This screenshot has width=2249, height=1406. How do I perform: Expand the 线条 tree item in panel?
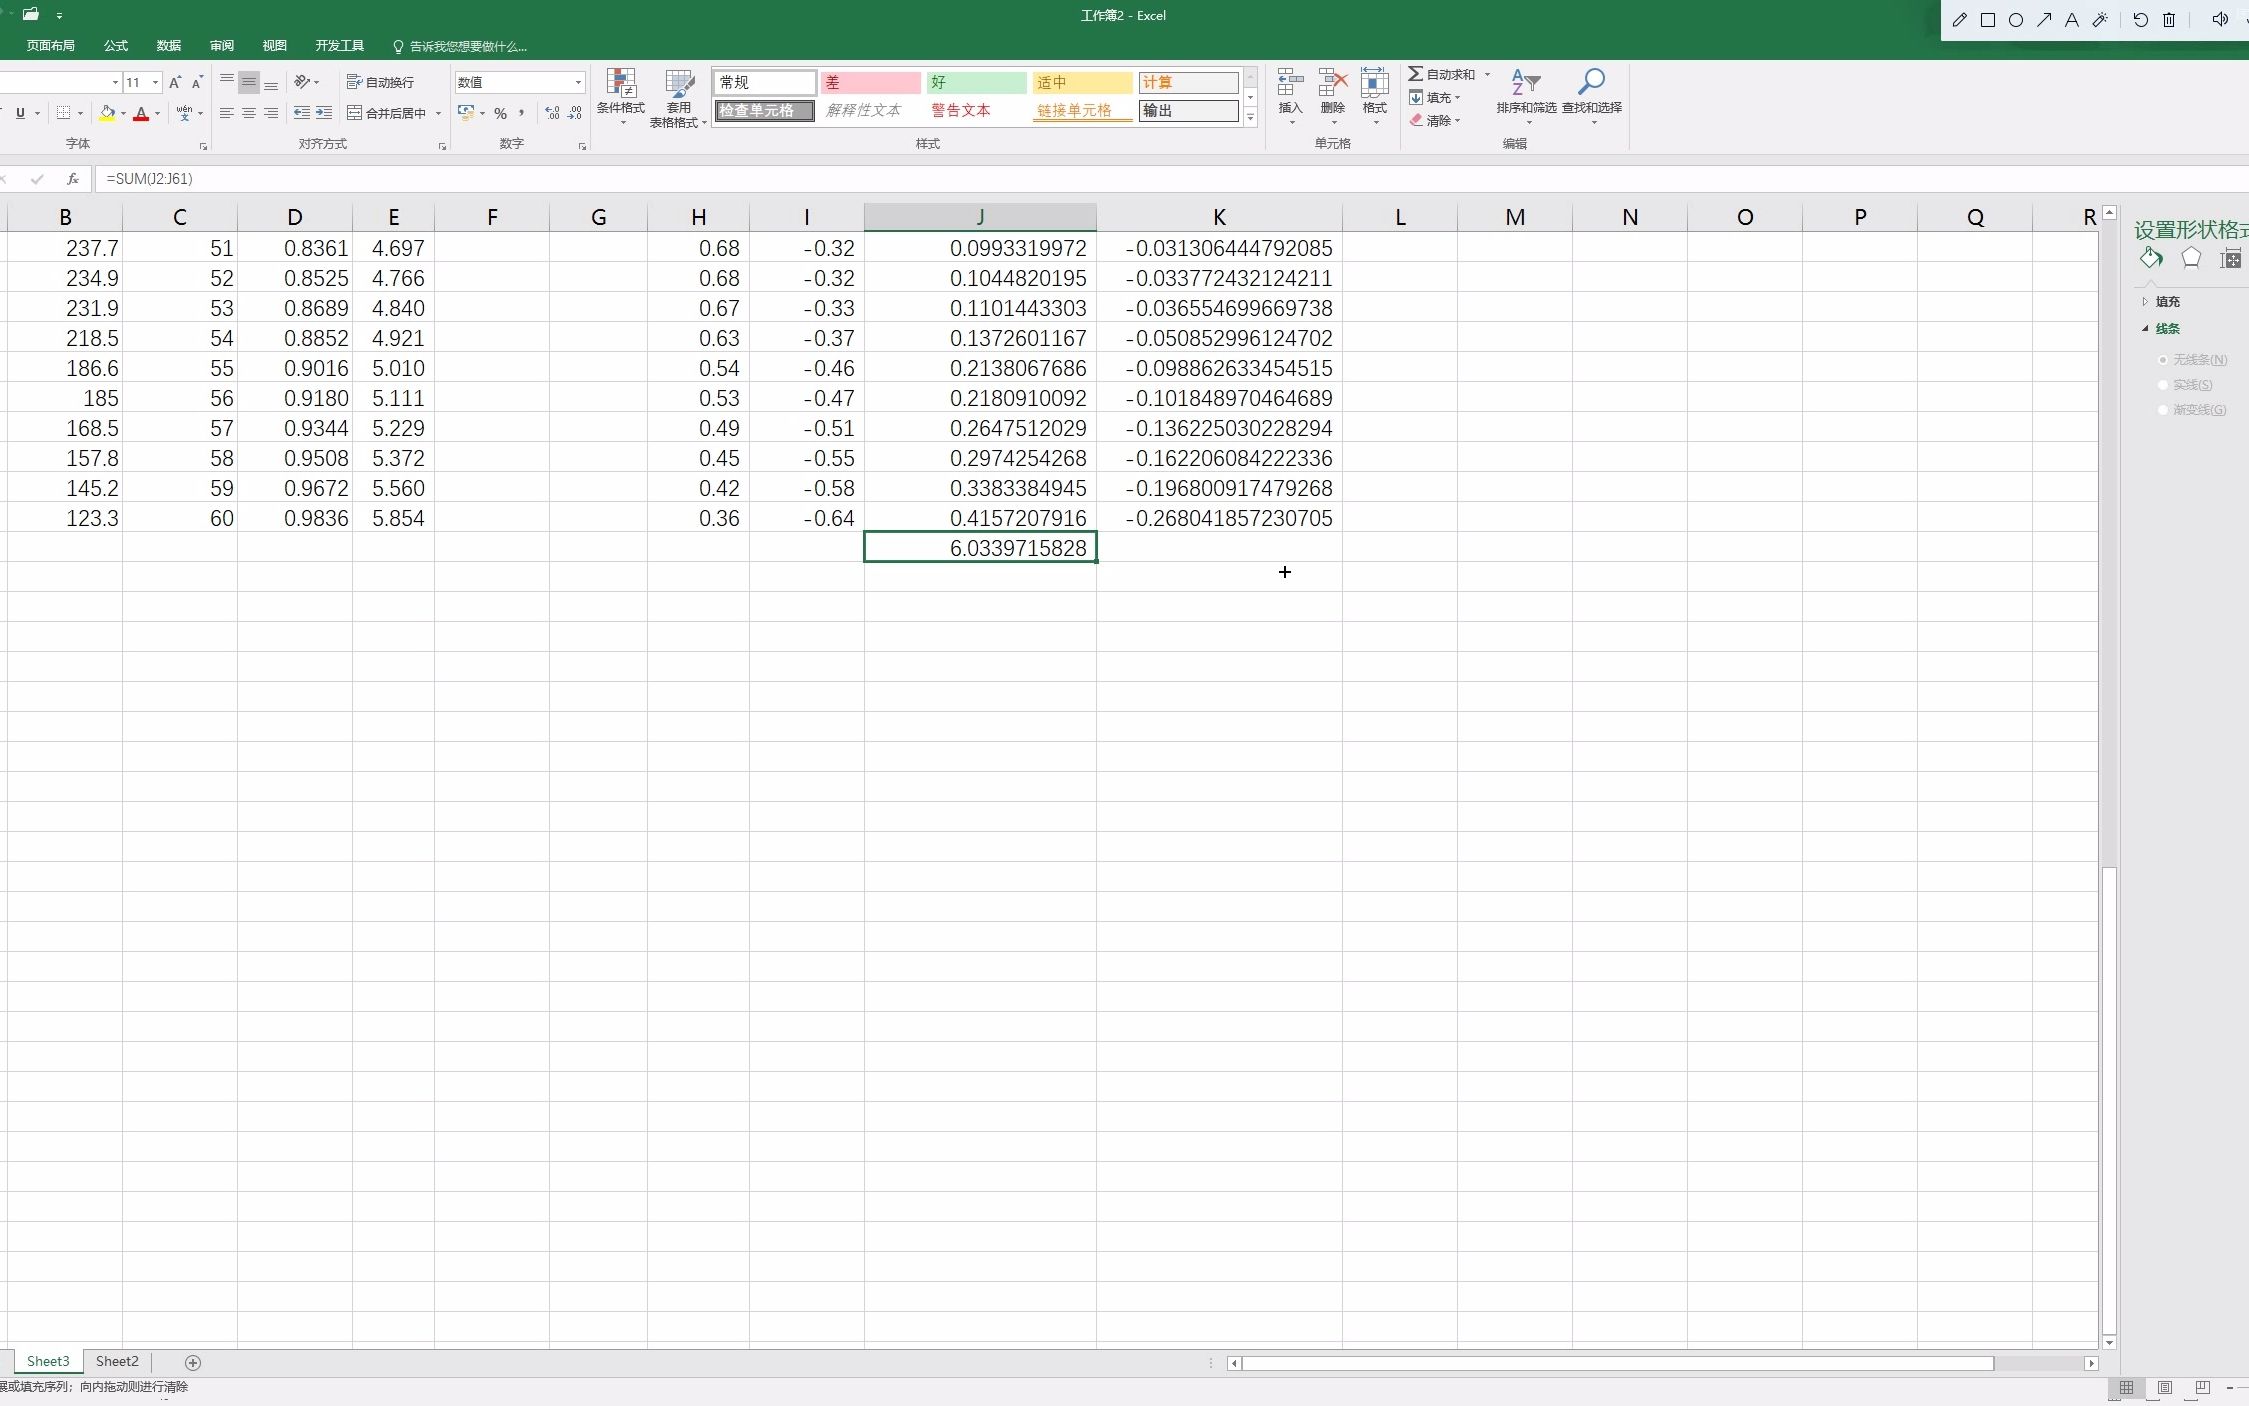point(2149,329)
